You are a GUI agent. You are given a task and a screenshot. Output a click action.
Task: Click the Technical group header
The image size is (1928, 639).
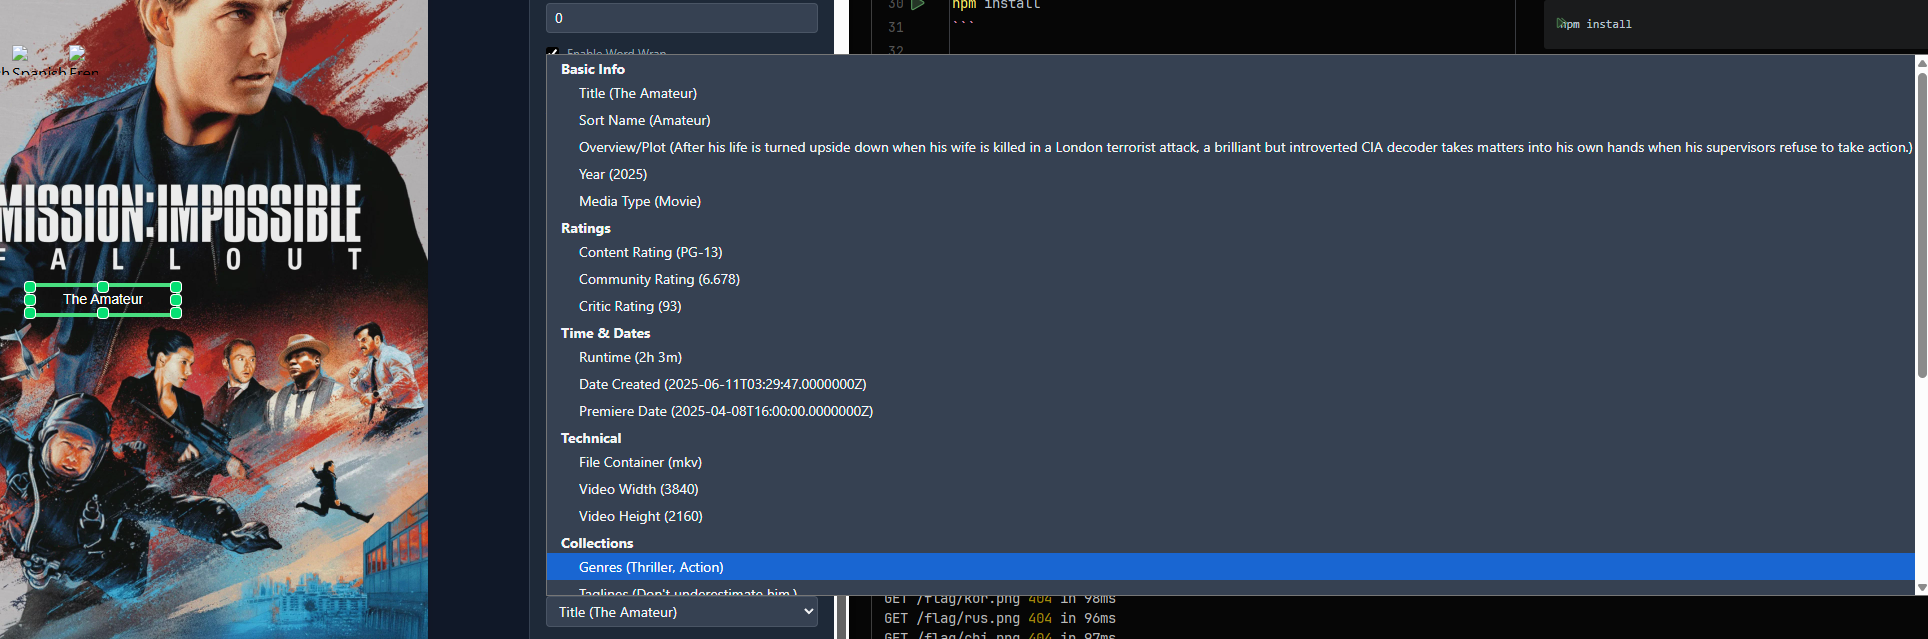point(591,438)
